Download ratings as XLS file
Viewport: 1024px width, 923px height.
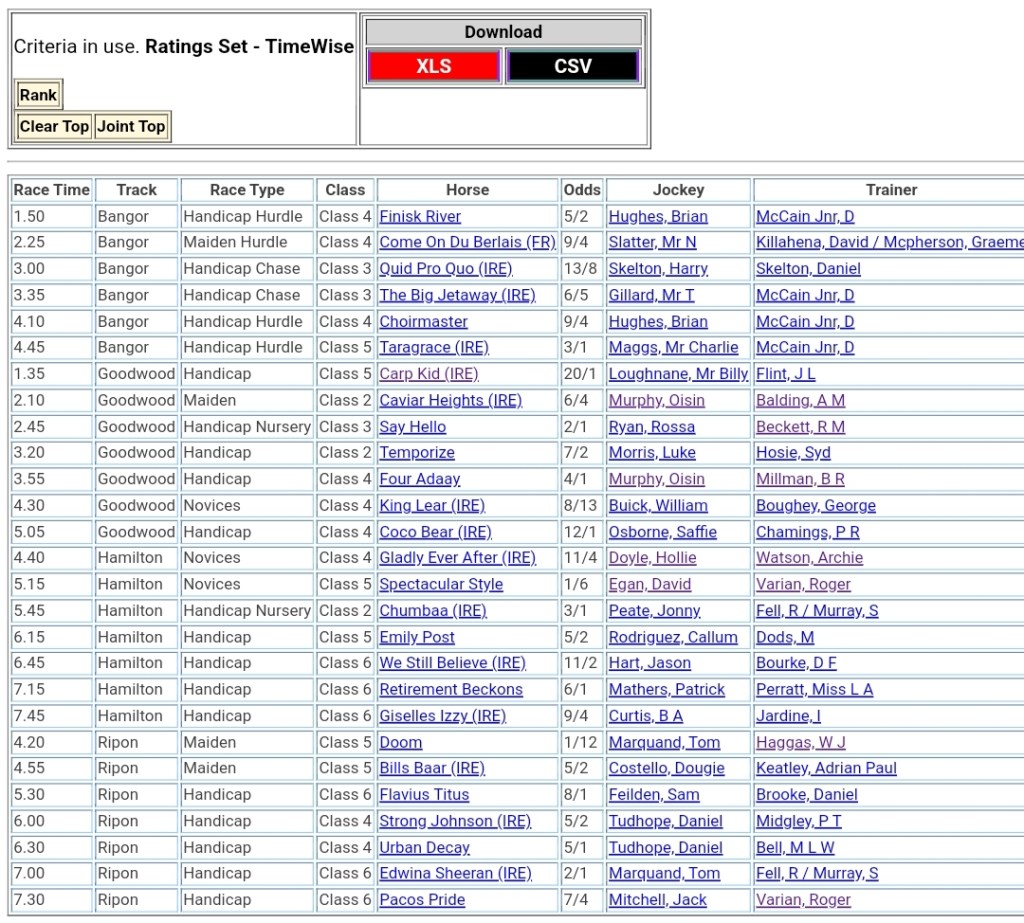click(x=433, y=67)
